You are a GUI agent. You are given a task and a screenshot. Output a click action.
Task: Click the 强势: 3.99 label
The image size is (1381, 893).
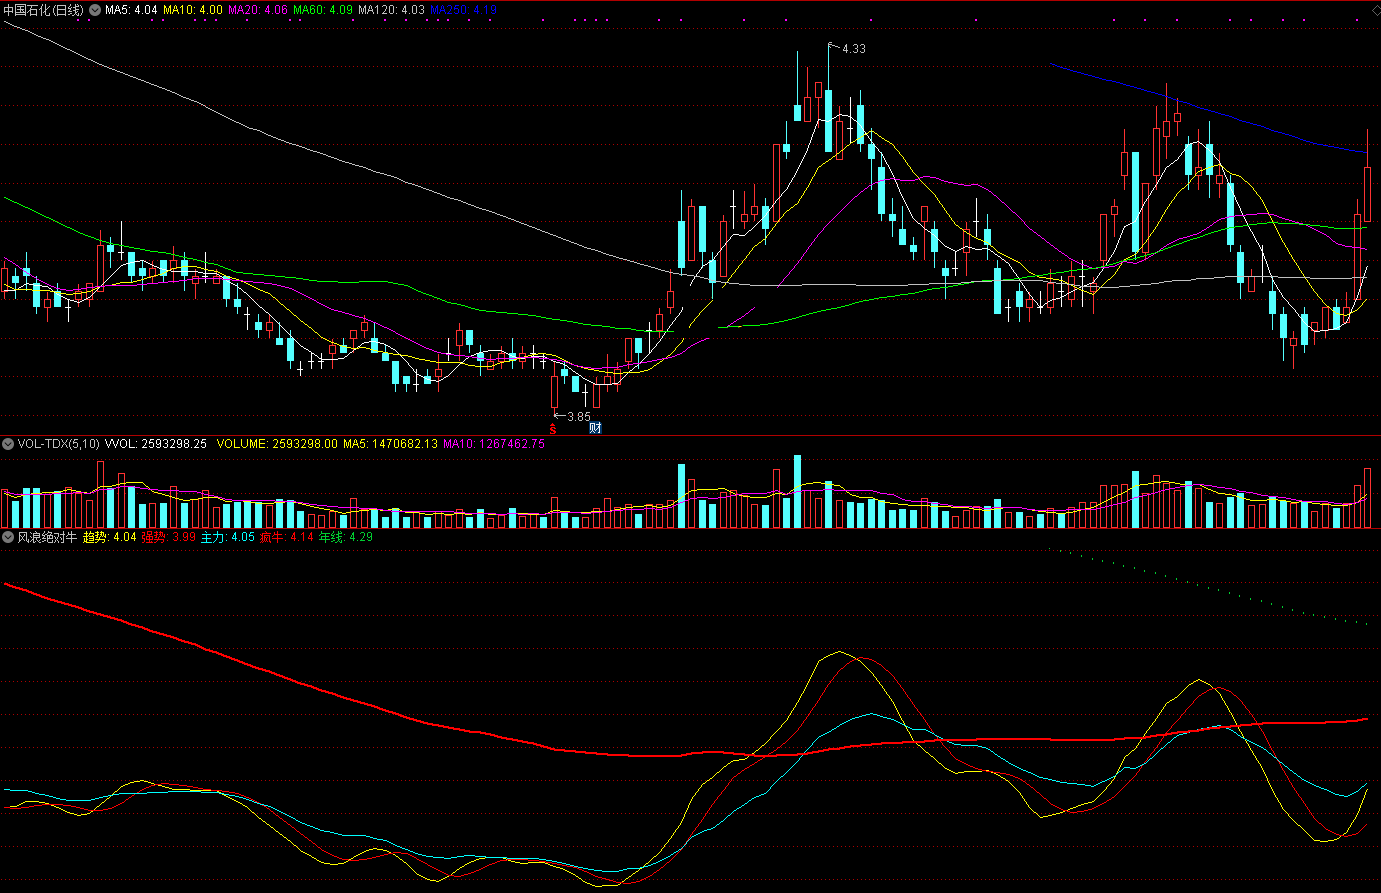[168, 537]
